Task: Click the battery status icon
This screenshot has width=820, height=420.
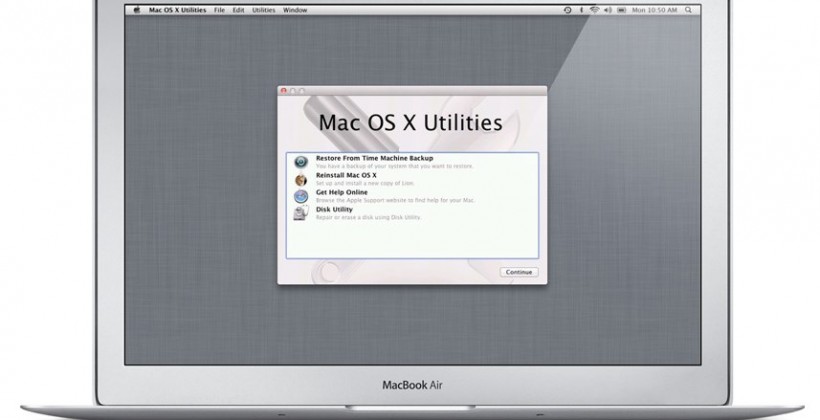Action: pos(621,10)
